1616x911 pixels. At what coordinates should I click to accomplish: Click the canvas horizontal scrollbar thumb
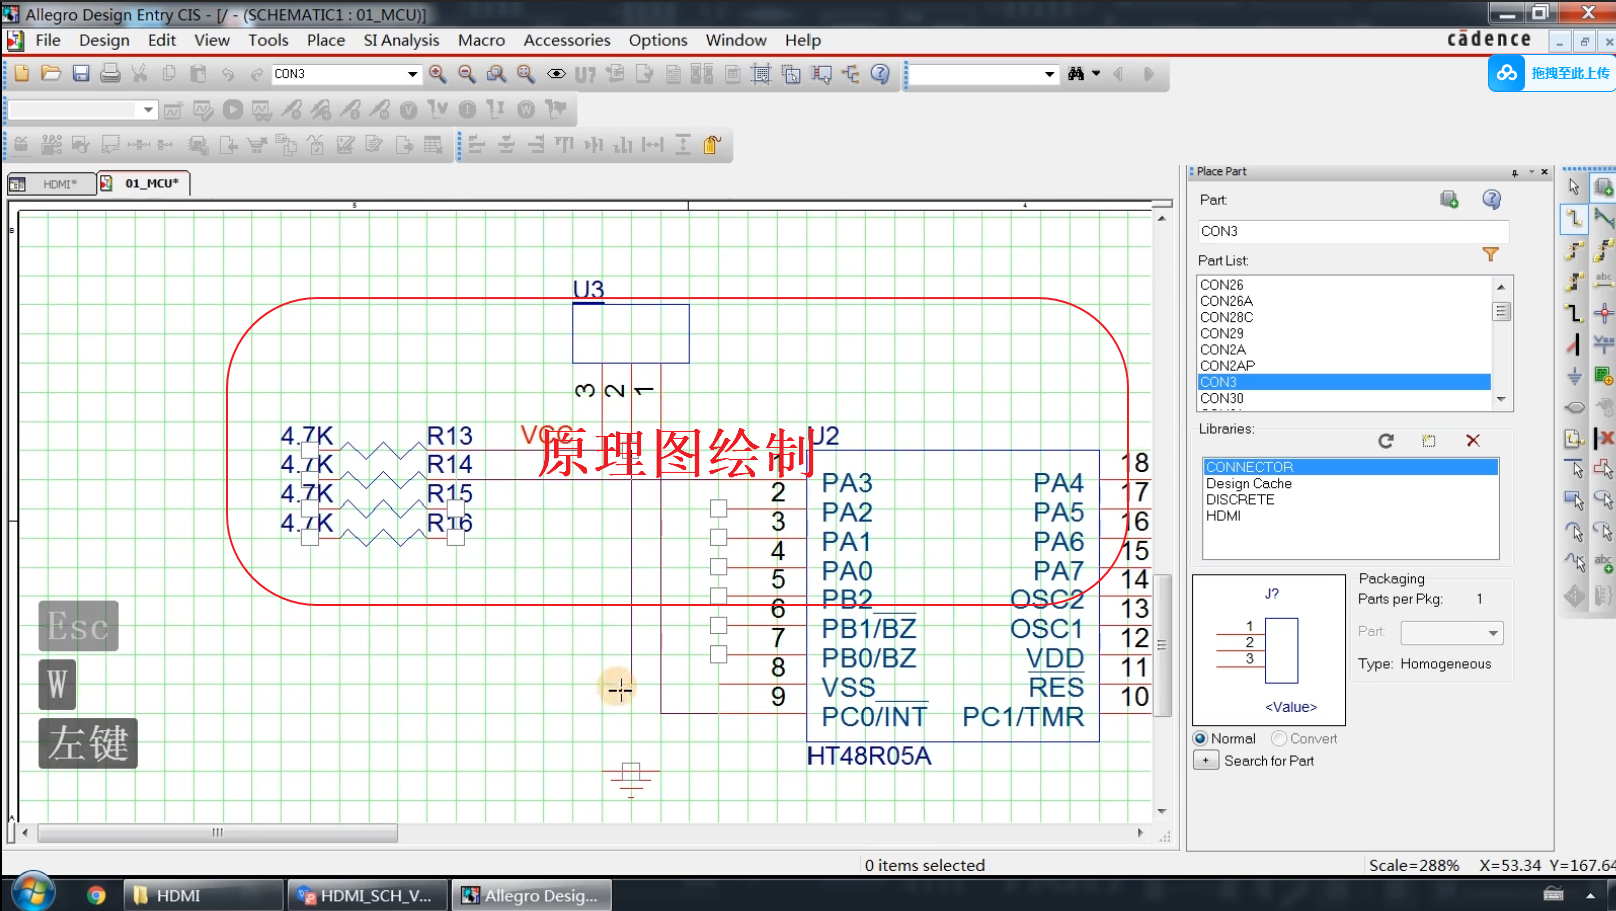217,832
